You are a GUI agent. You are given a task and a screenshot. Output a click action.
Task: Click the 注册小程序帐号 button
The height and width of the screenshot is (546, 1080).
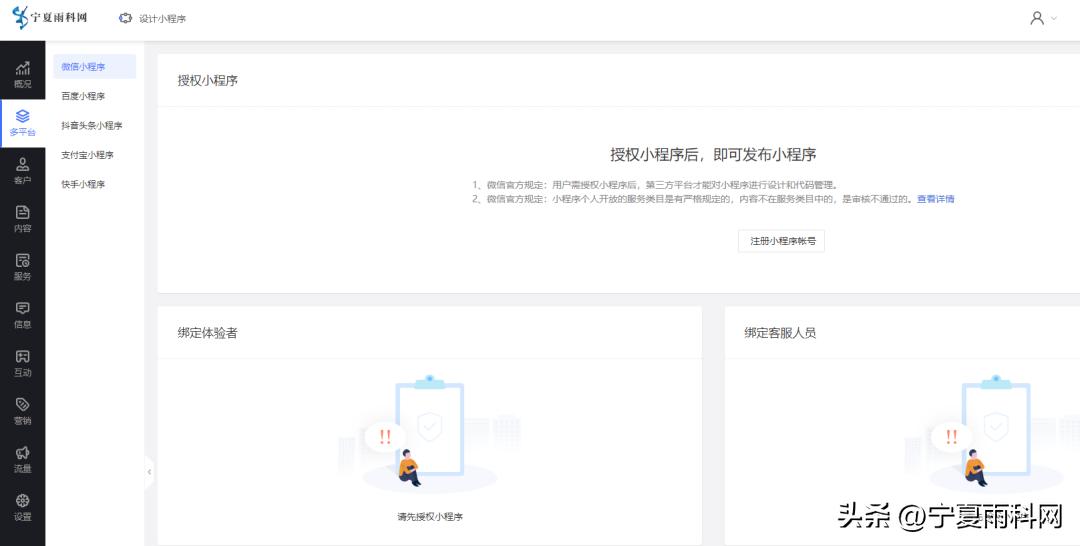781,241
